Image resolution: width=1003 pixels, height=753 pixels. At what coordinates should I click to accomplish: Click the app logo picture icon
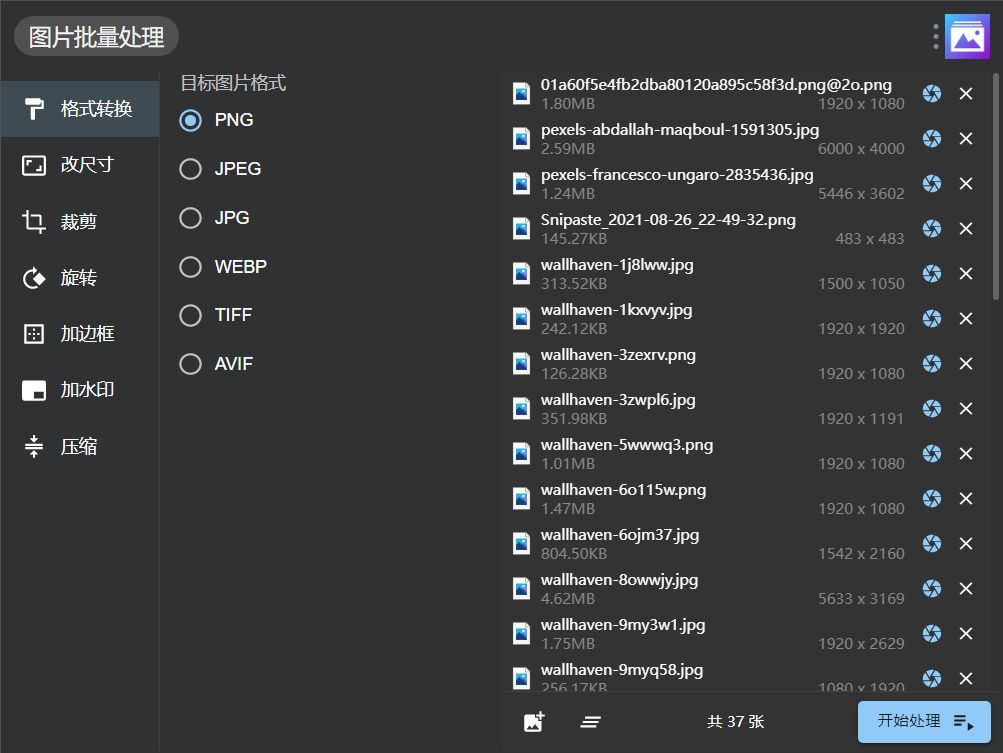tap(967, 36)
